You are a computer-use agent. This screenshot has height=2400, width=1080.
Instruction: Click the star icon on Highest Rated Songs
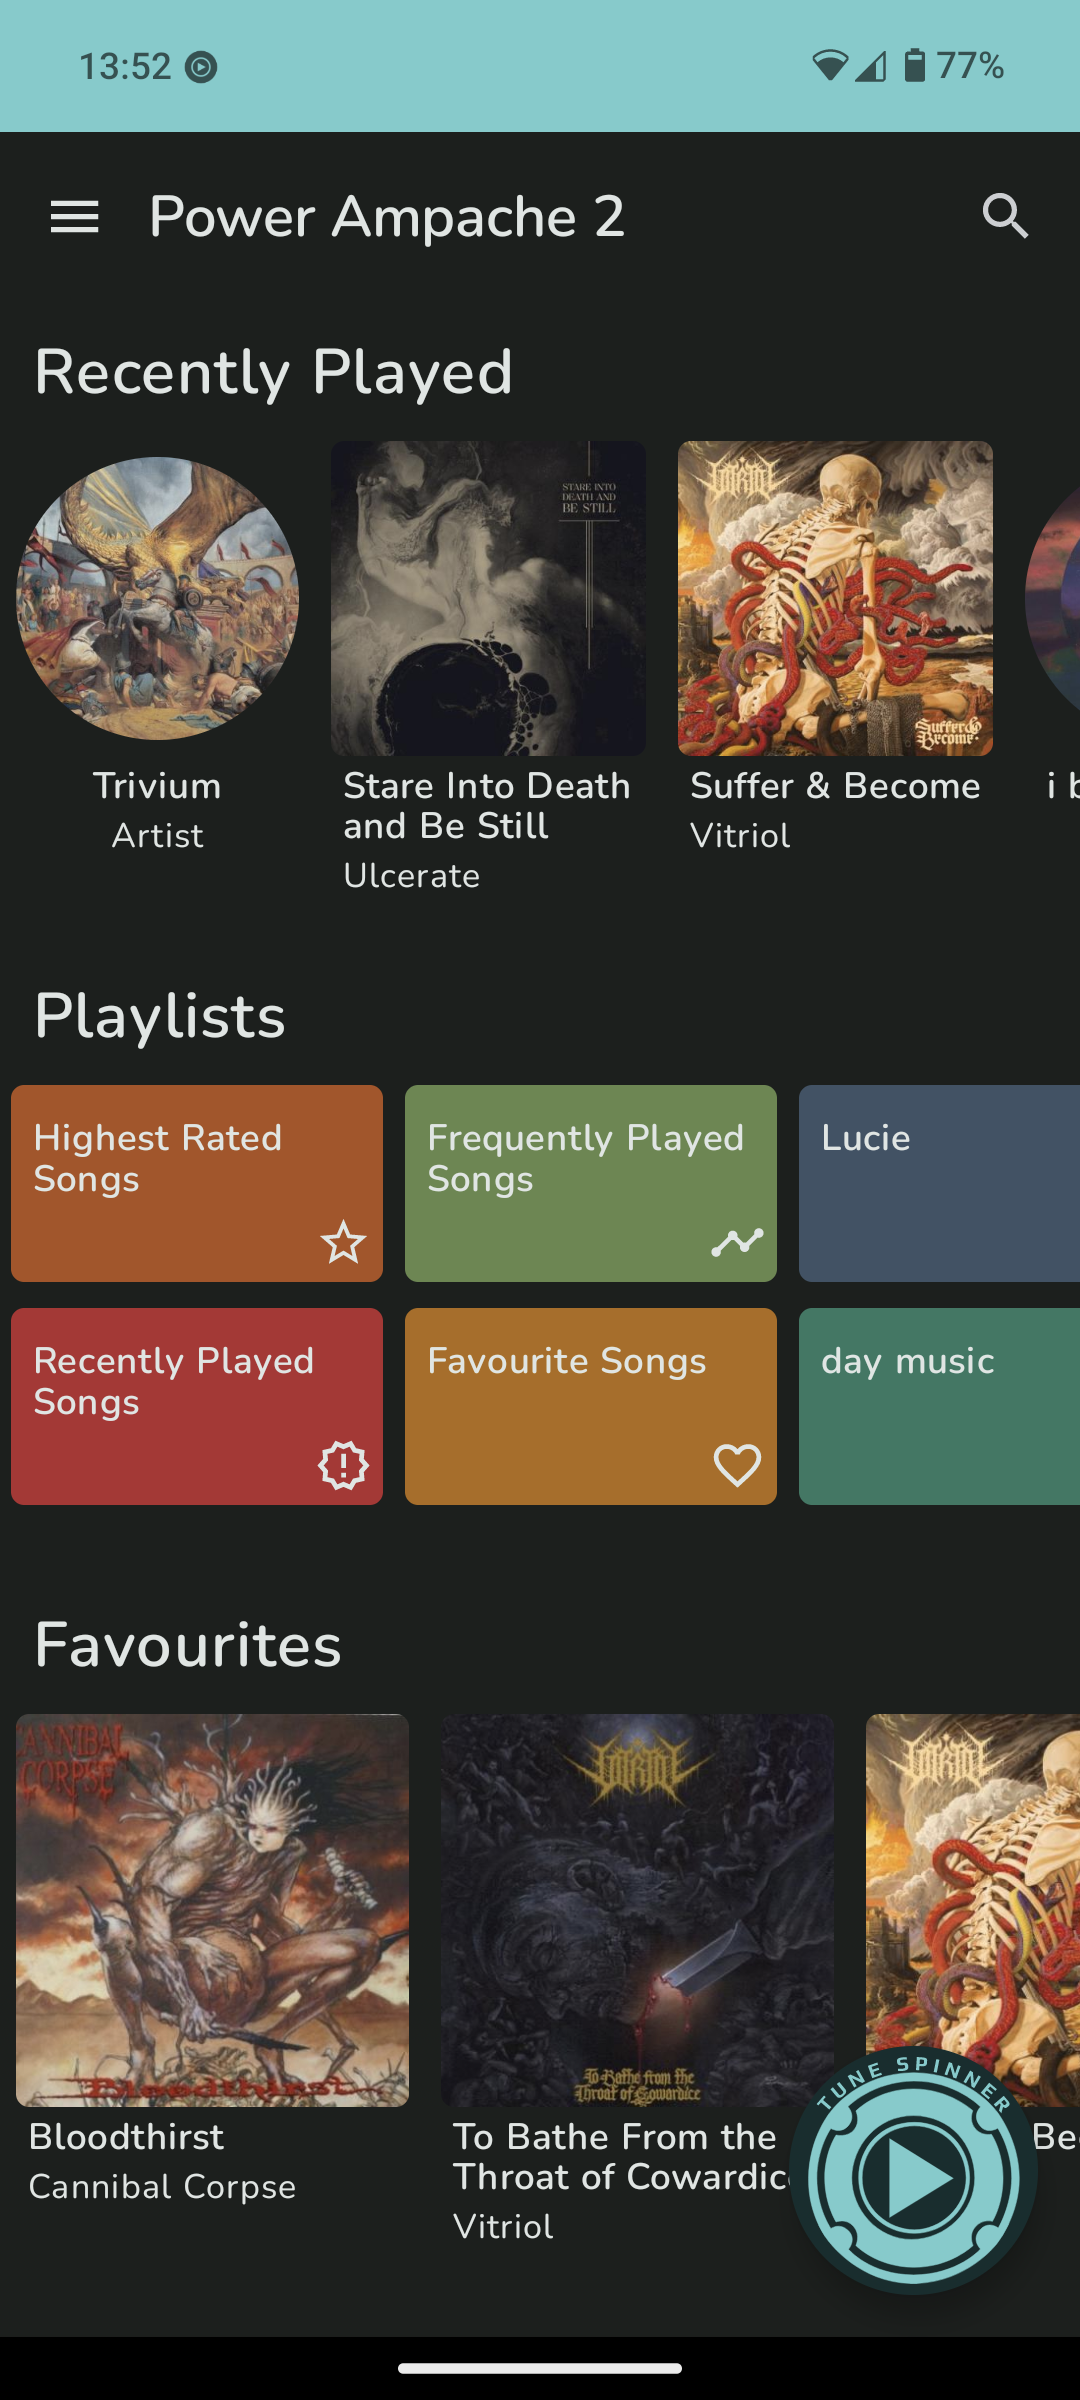coord(343,1242)
